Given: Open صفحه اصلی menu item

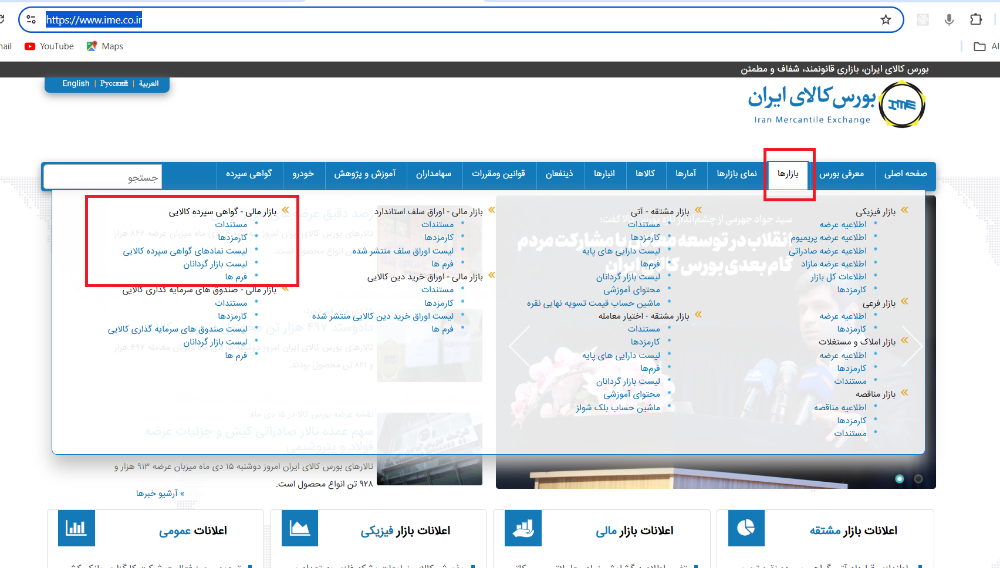Looking at the screenshot, I should (905, 173).
